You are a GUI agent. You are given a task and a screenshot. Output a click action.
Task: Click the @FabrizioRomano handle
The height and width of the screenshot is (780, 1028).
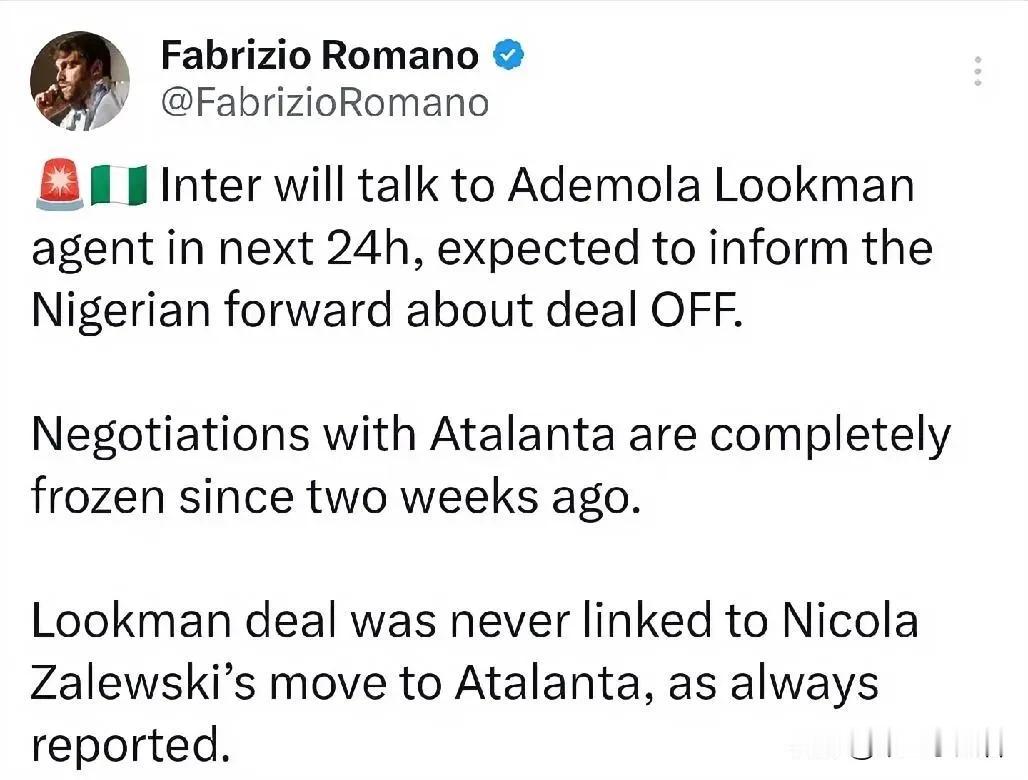[x=325, y=102]
